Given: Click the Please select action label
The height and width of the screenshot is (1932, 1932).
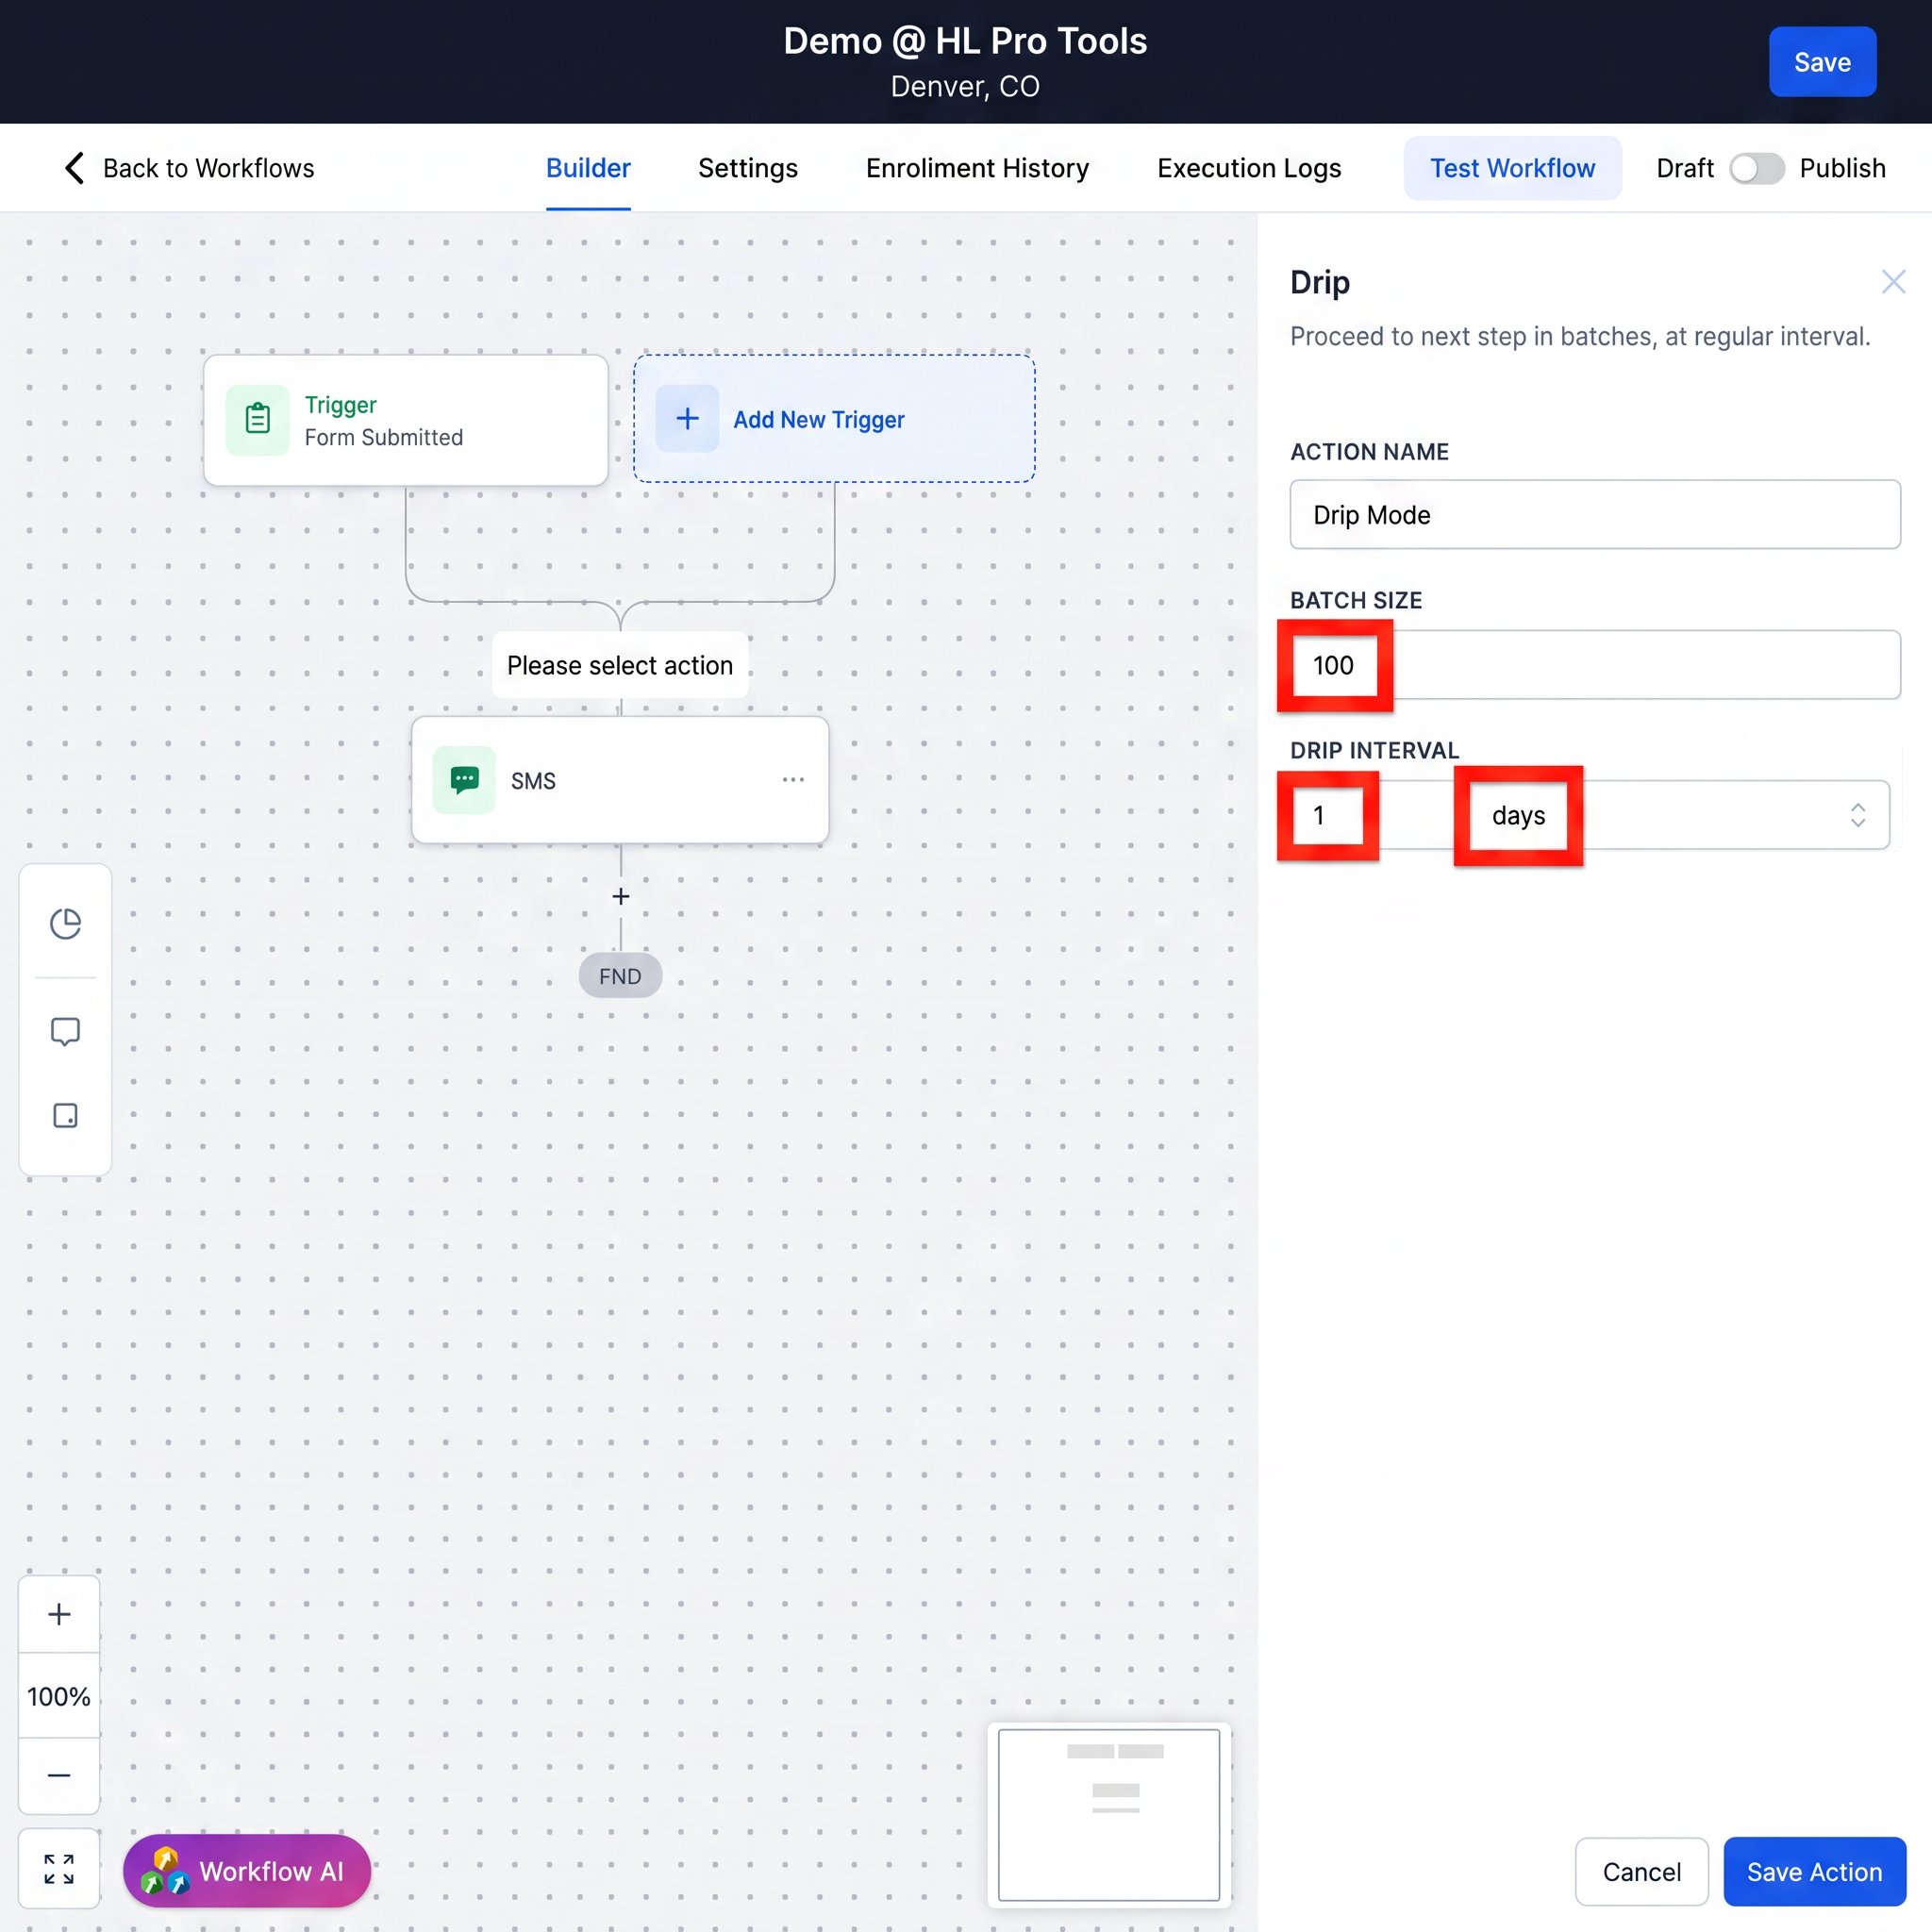Looking at the screenshot, I should (620, 665).
